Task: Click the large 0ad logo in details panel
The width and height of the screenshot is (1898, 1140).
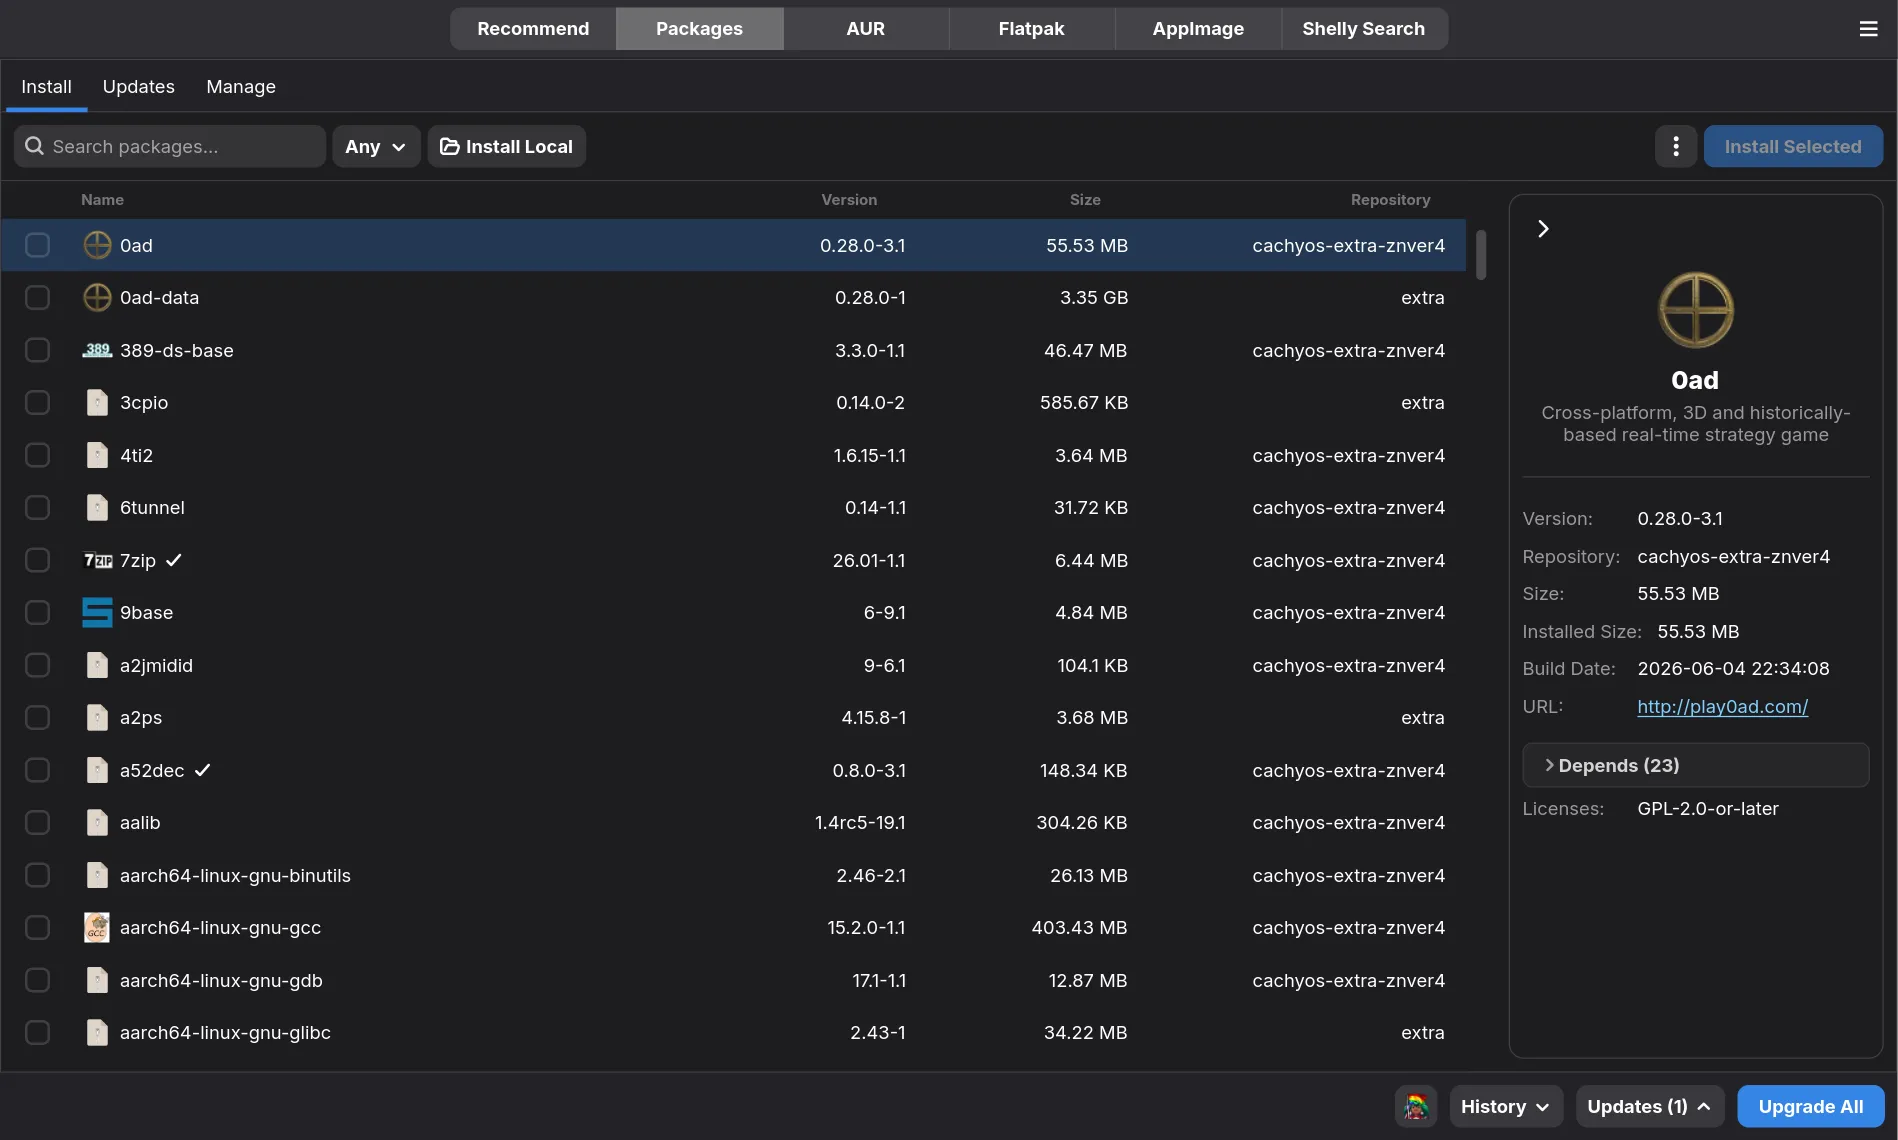Action: pos(1695,309)
